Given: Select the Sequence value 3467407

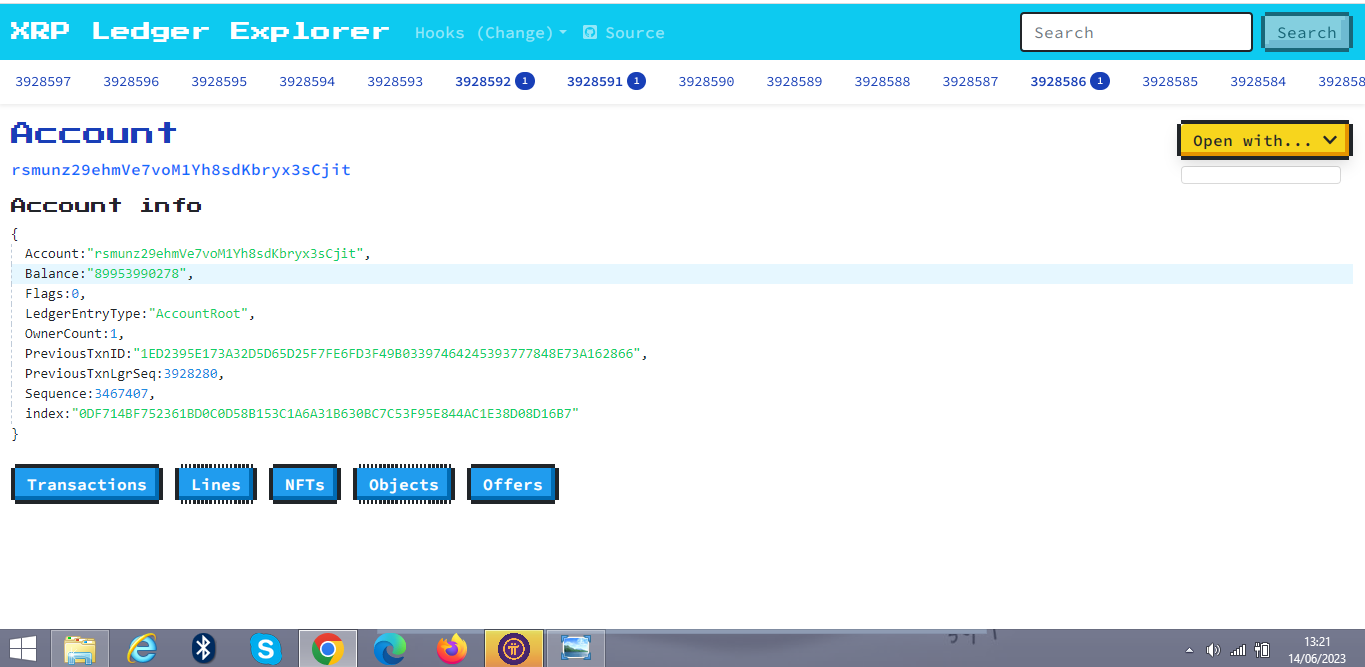Looking at the screenshot, I should click(x=122, y=394).
